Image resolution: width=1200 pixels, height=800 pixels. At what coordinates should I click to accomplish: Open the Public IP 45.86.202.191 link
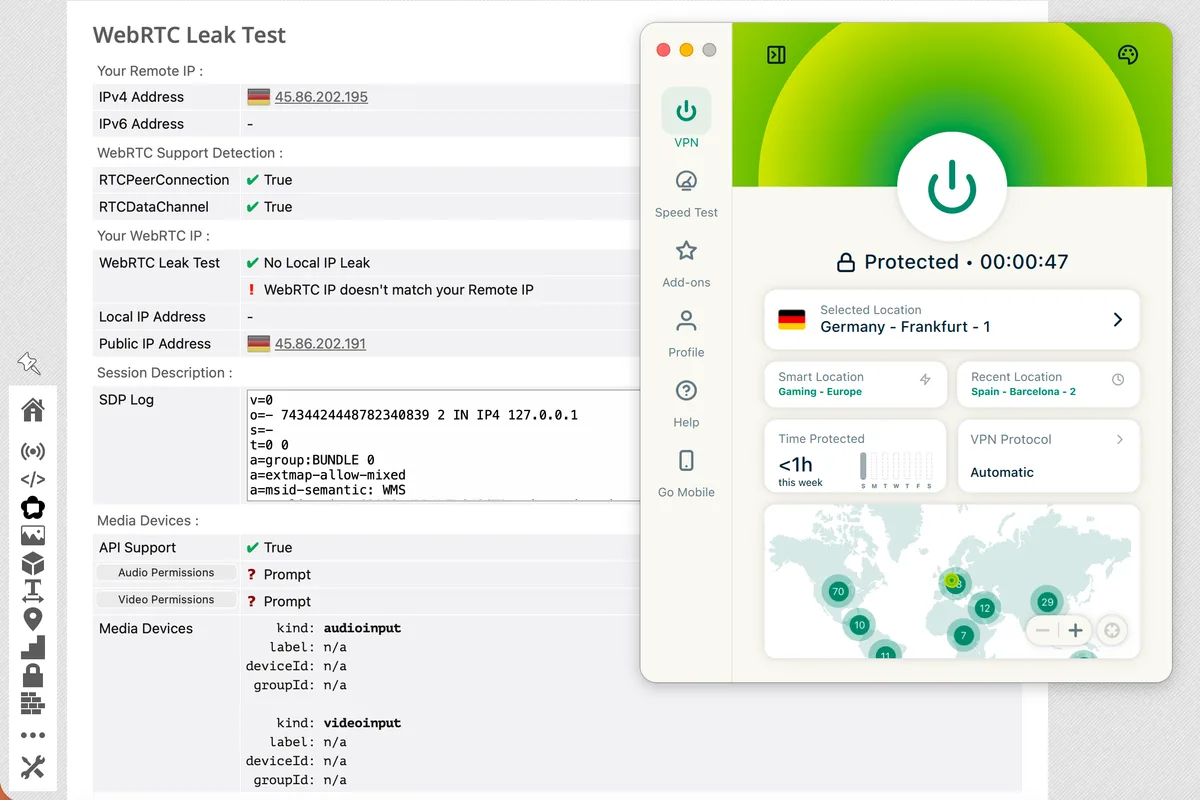320,343
